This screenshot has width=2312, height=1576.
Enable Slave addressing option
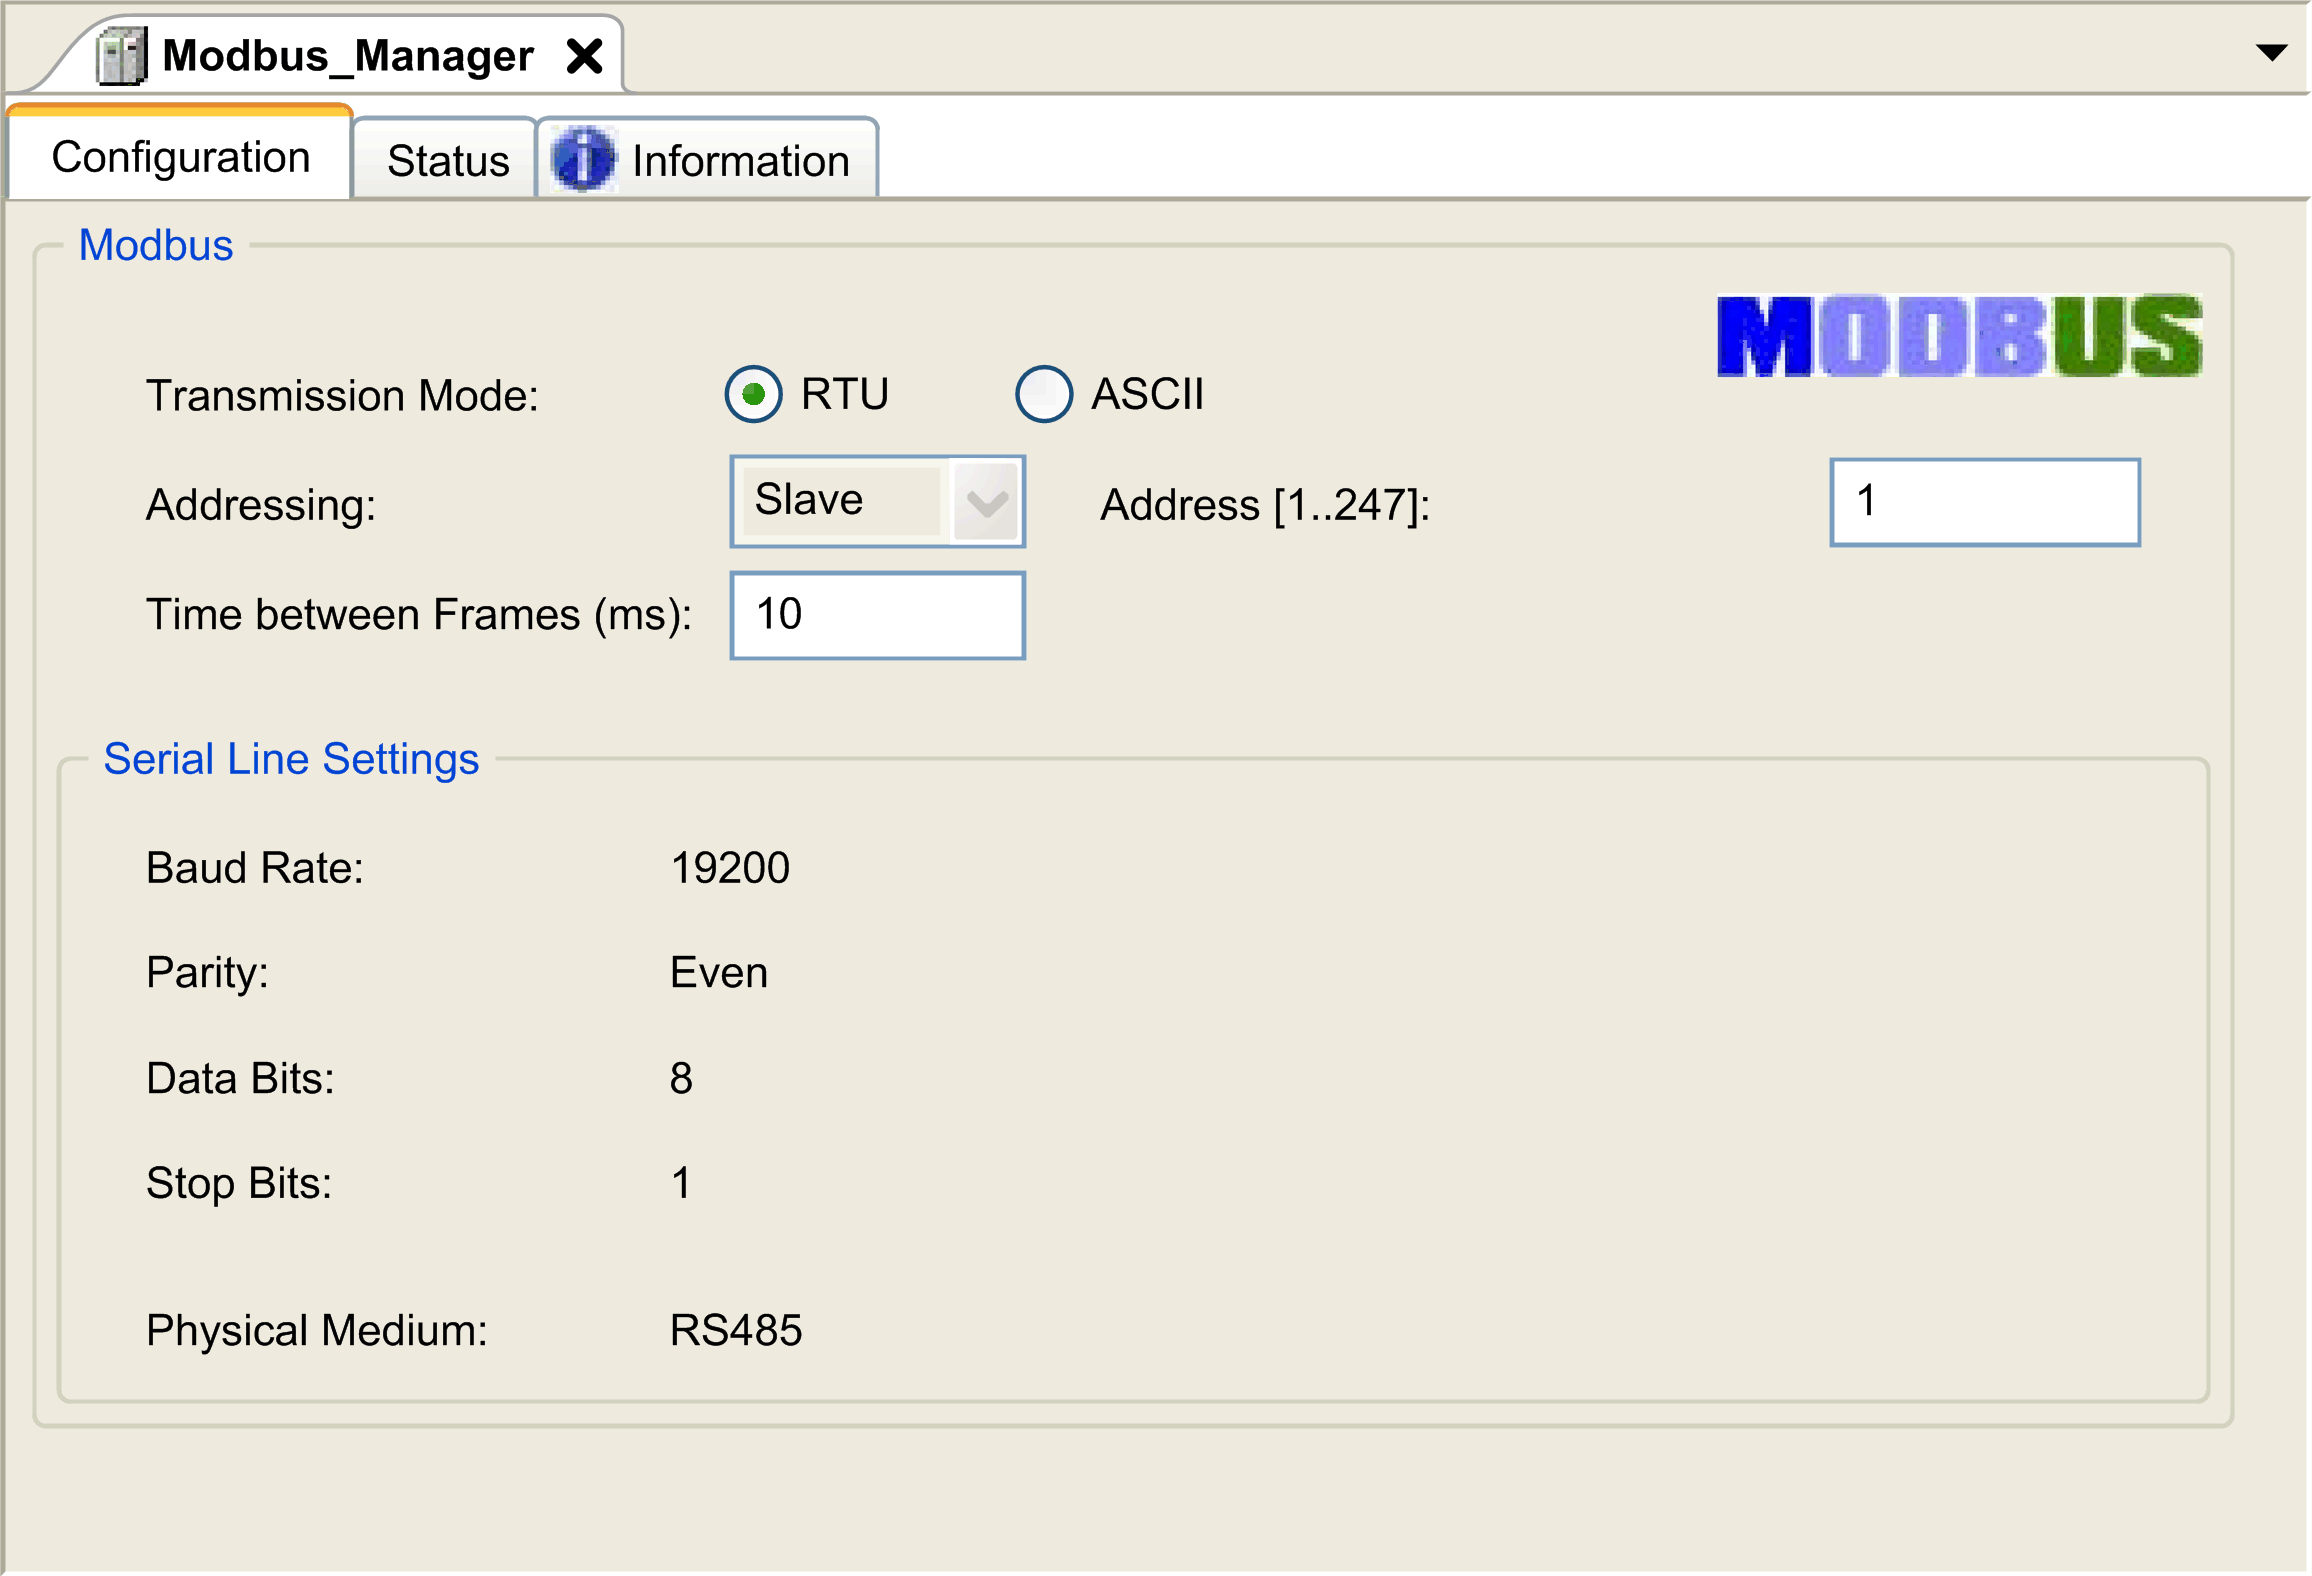click(840, 500)
